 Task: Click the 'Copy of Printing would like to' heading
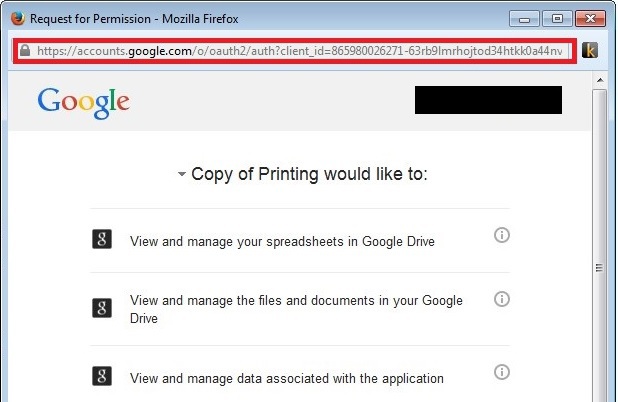pos(309,175)
